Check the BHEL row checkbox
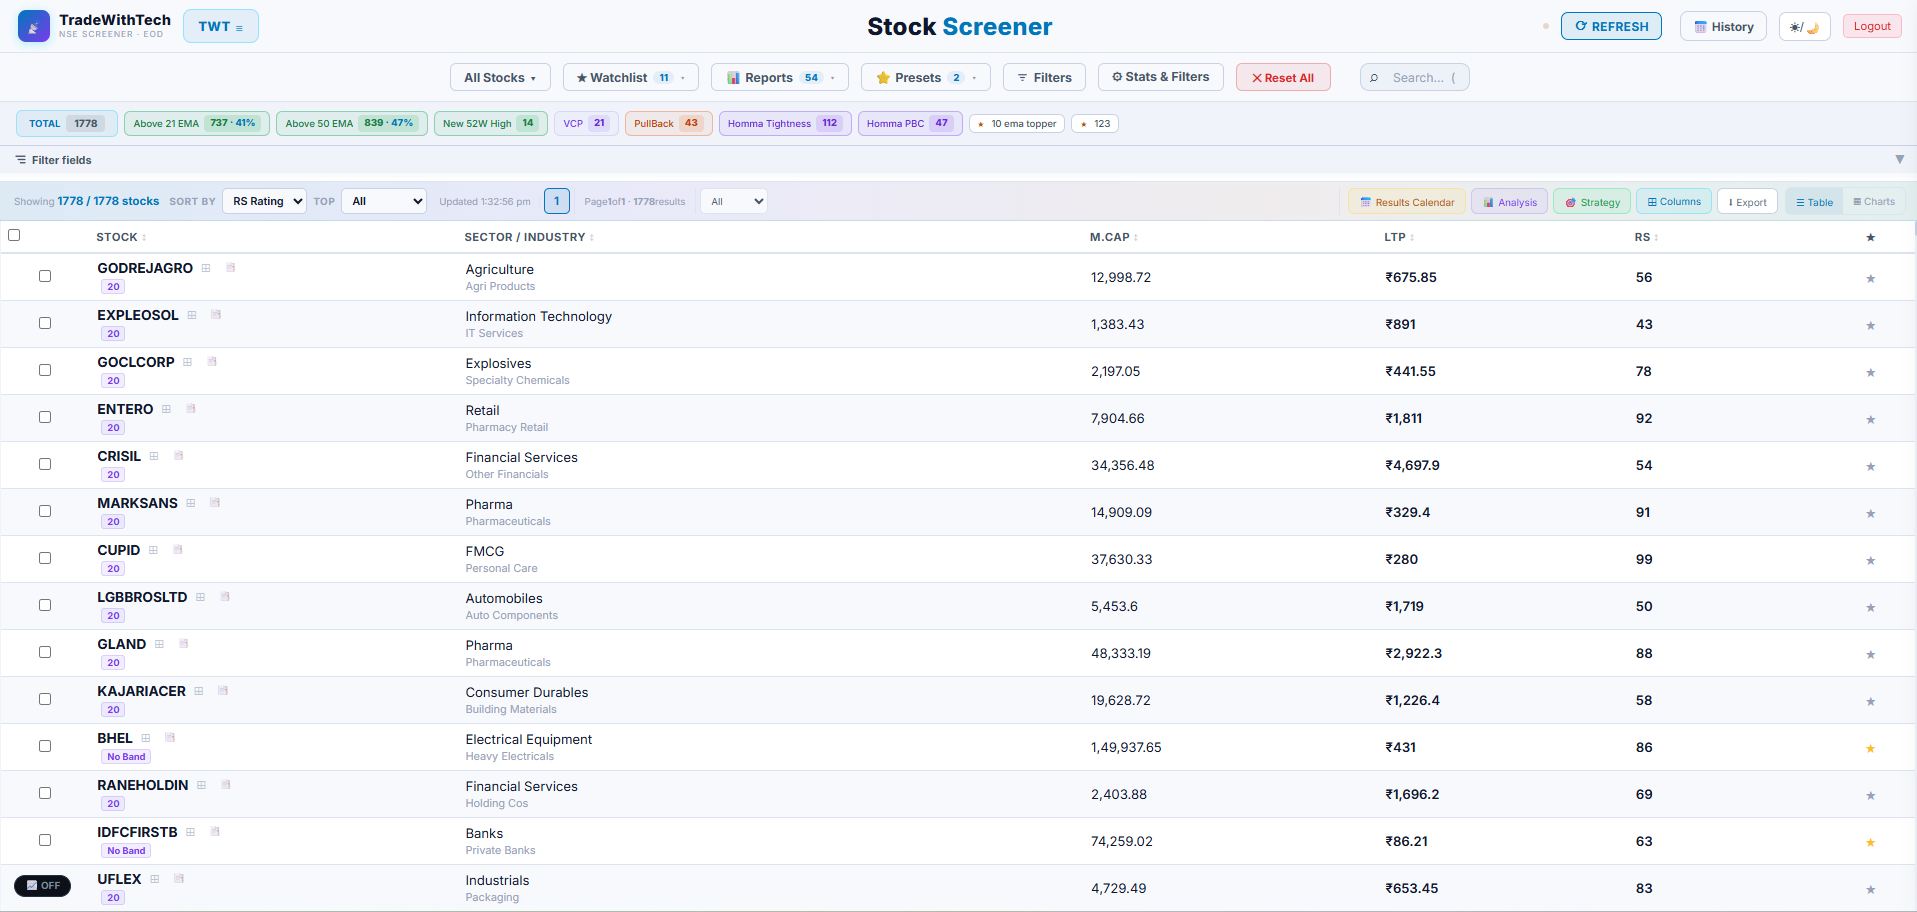This screenshot has width=1917, height=912. tap(45, 746)
